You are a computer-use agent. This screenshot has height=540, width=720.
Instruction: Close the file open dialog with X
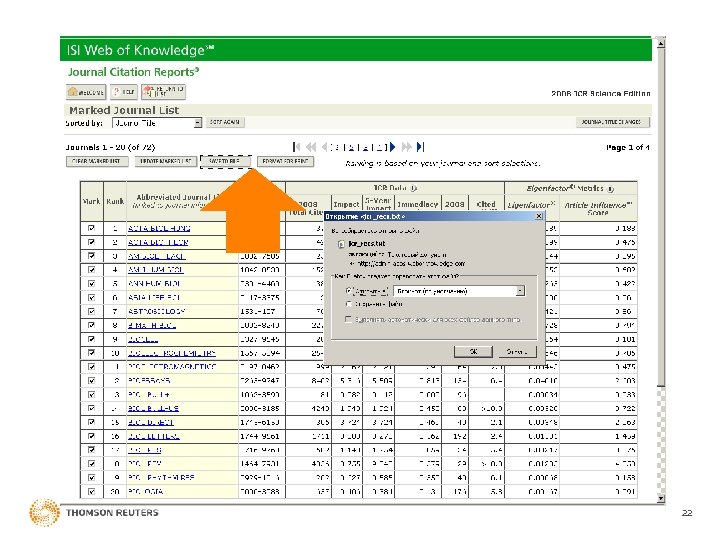(x=539, y=216)
